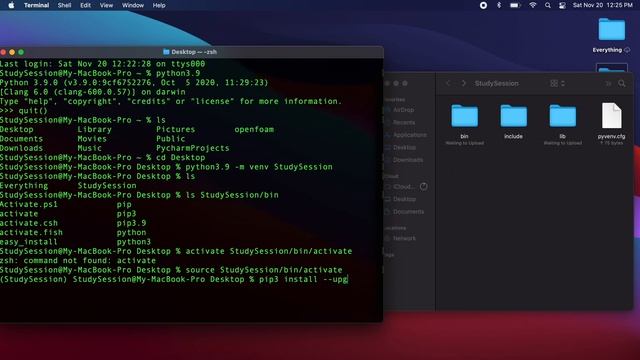This screenshot has height=360, width=640.
Task: Open Network in Finder sidebar
Action: tap(404, 238)
